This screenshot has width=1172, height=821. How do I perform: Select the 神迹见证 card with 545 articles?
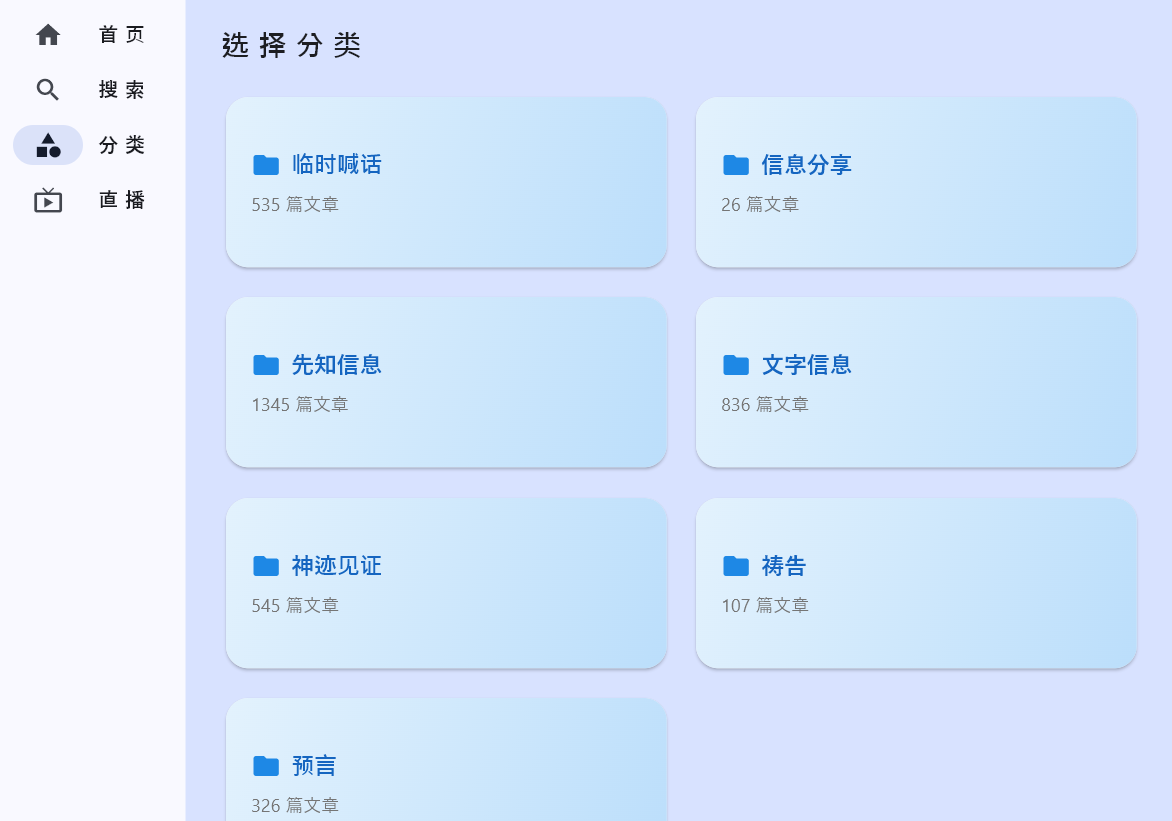446,583
